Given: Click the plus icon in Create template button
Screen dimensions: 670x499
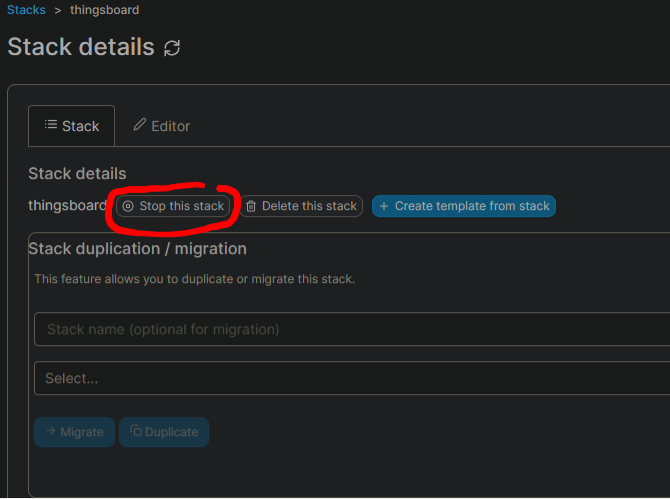Looking at the screenshot, I should pyautogui.click(x=384, y=206).
